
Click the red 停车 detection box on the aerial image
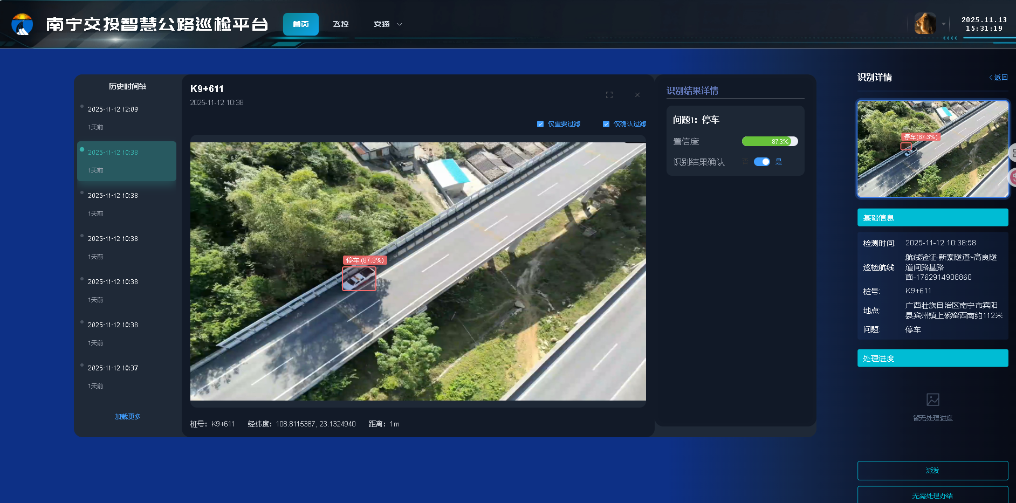pyautogui.click(x=358, y=277)
